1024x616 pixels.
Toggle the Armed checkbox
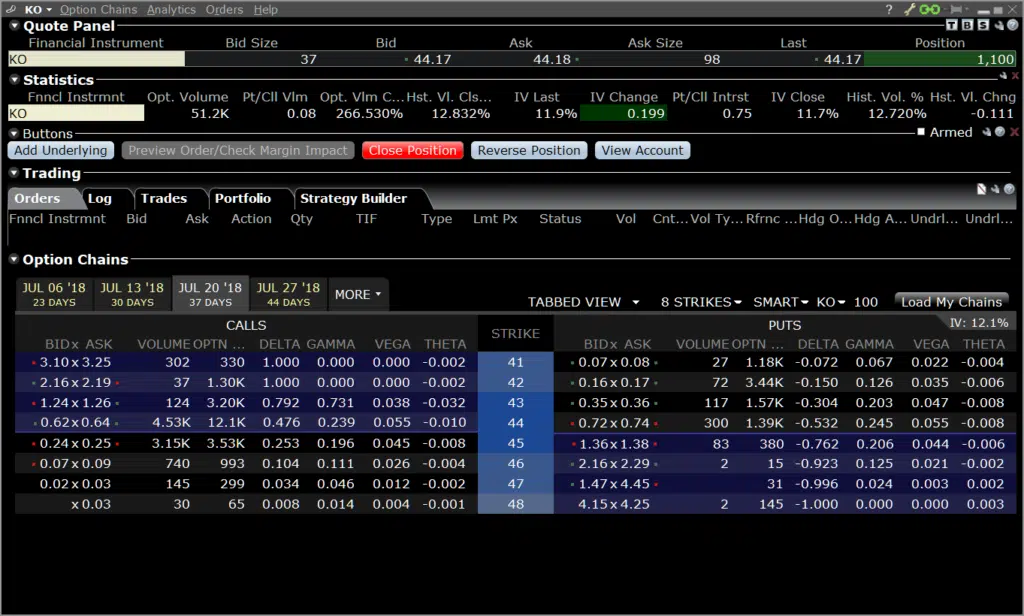pyautogui.click(x=920, y=132)
